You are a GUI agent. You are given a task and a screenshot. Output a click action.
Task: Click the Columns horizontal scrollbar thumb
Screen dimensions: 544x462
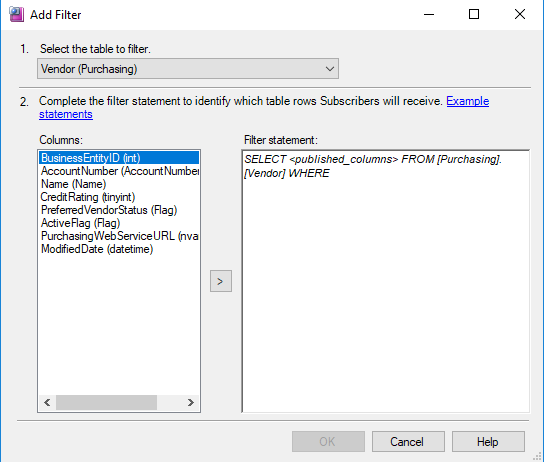pyautogui.click(x=106, y=402)
